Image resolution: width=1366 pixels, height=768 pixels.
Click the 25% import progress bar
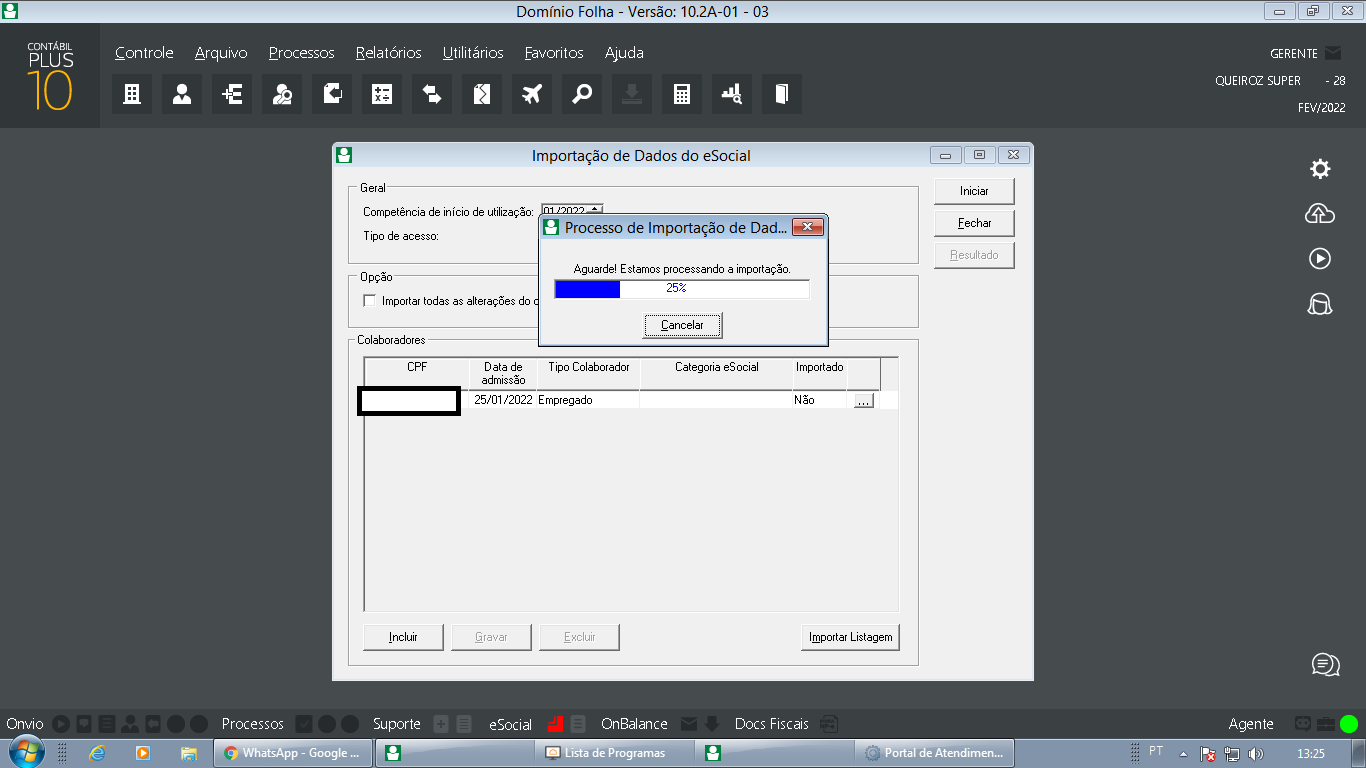tap(682, 289)
